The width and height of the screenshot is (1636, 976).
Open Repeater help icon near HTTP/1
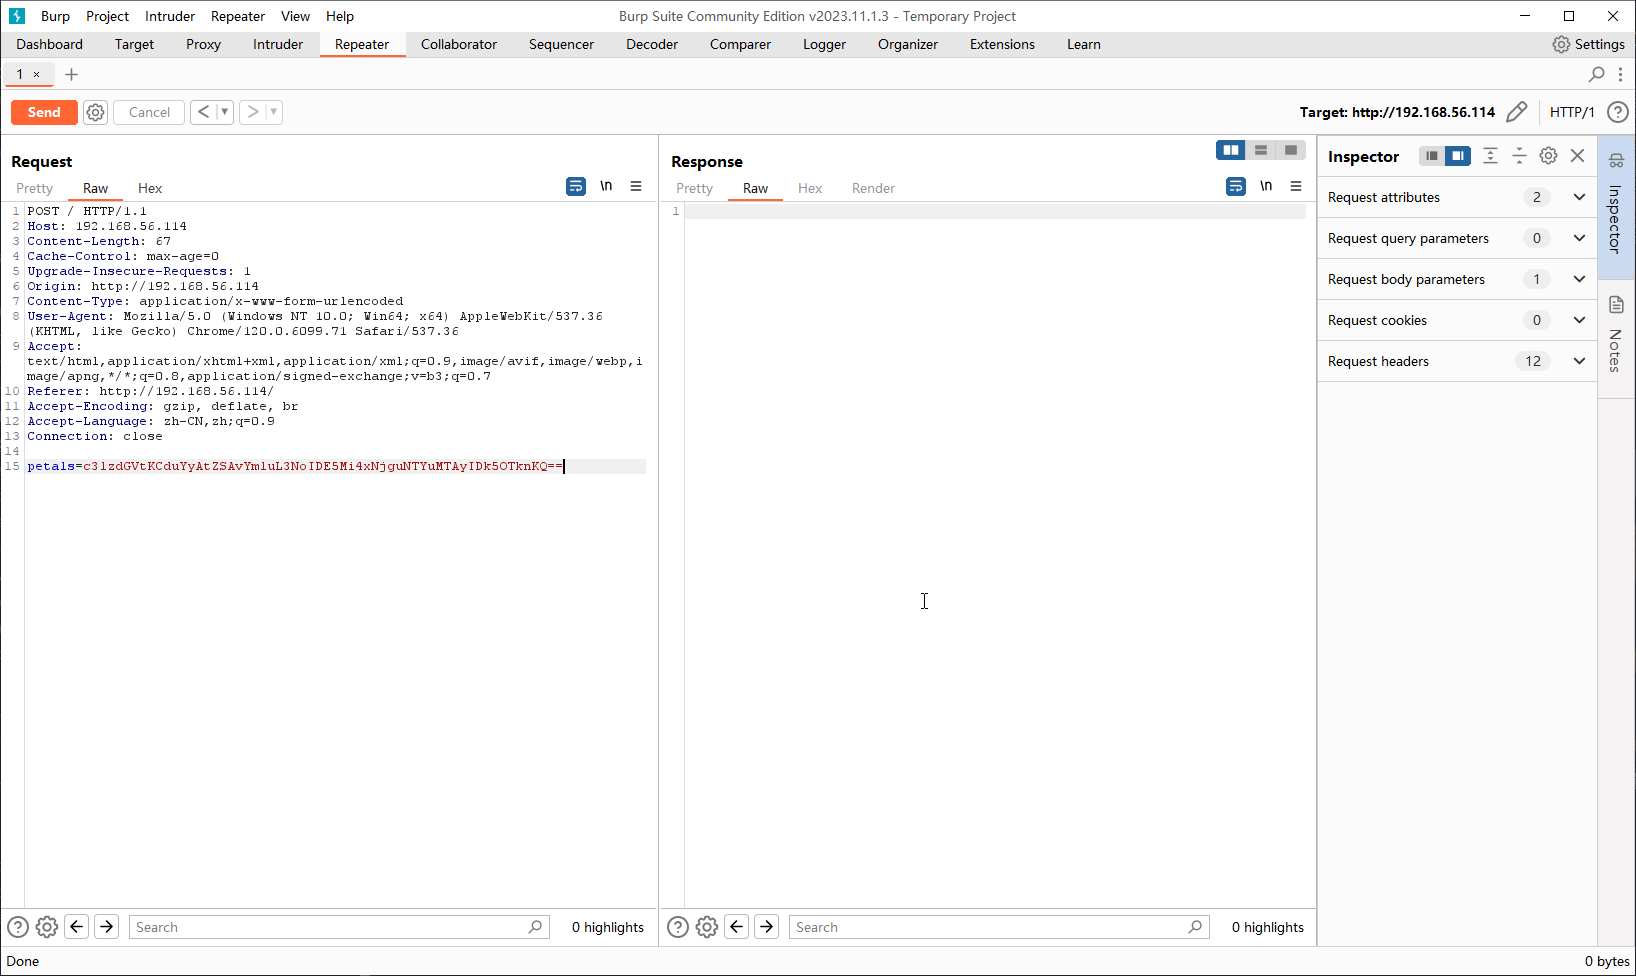1617,112
